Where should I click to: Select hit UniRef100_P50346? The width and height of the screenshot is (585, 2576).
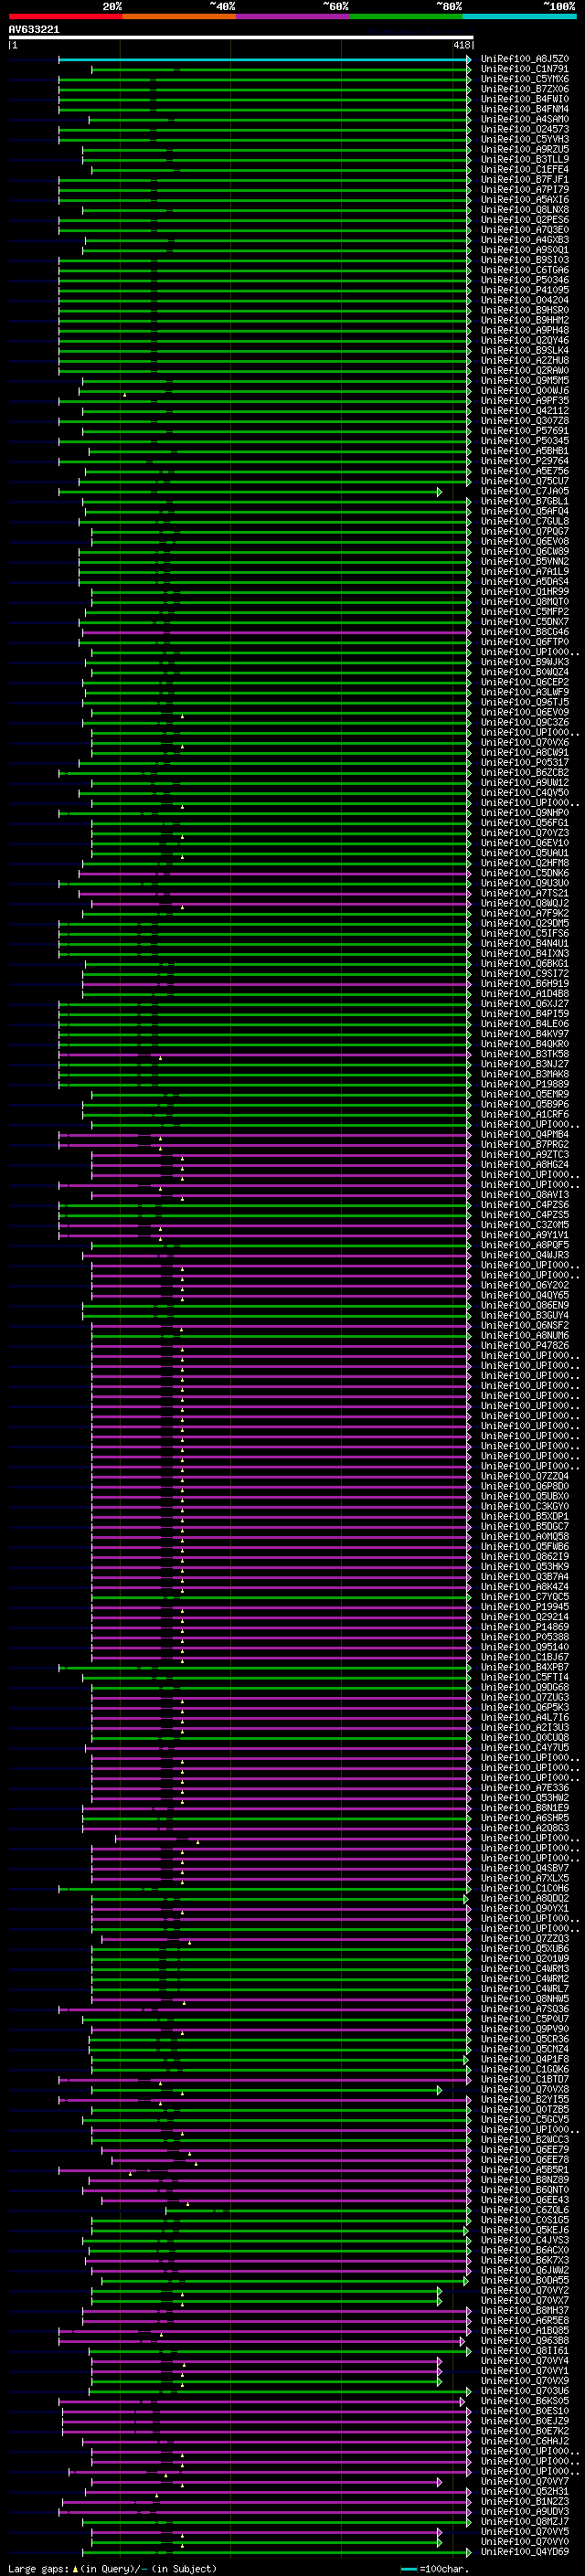pos(525,280)
